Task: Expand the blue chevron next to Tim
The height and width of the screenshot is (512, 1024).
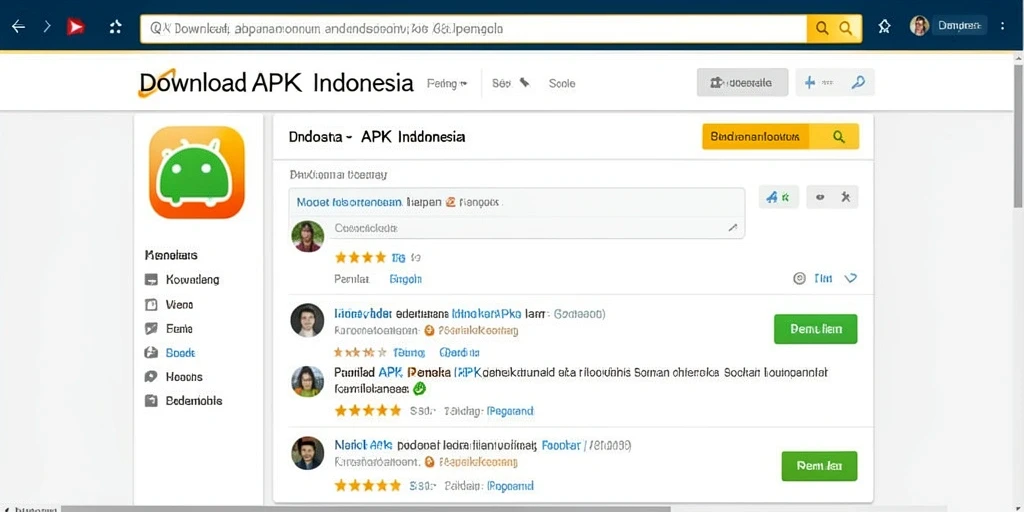Action: (x=850, y=278)
